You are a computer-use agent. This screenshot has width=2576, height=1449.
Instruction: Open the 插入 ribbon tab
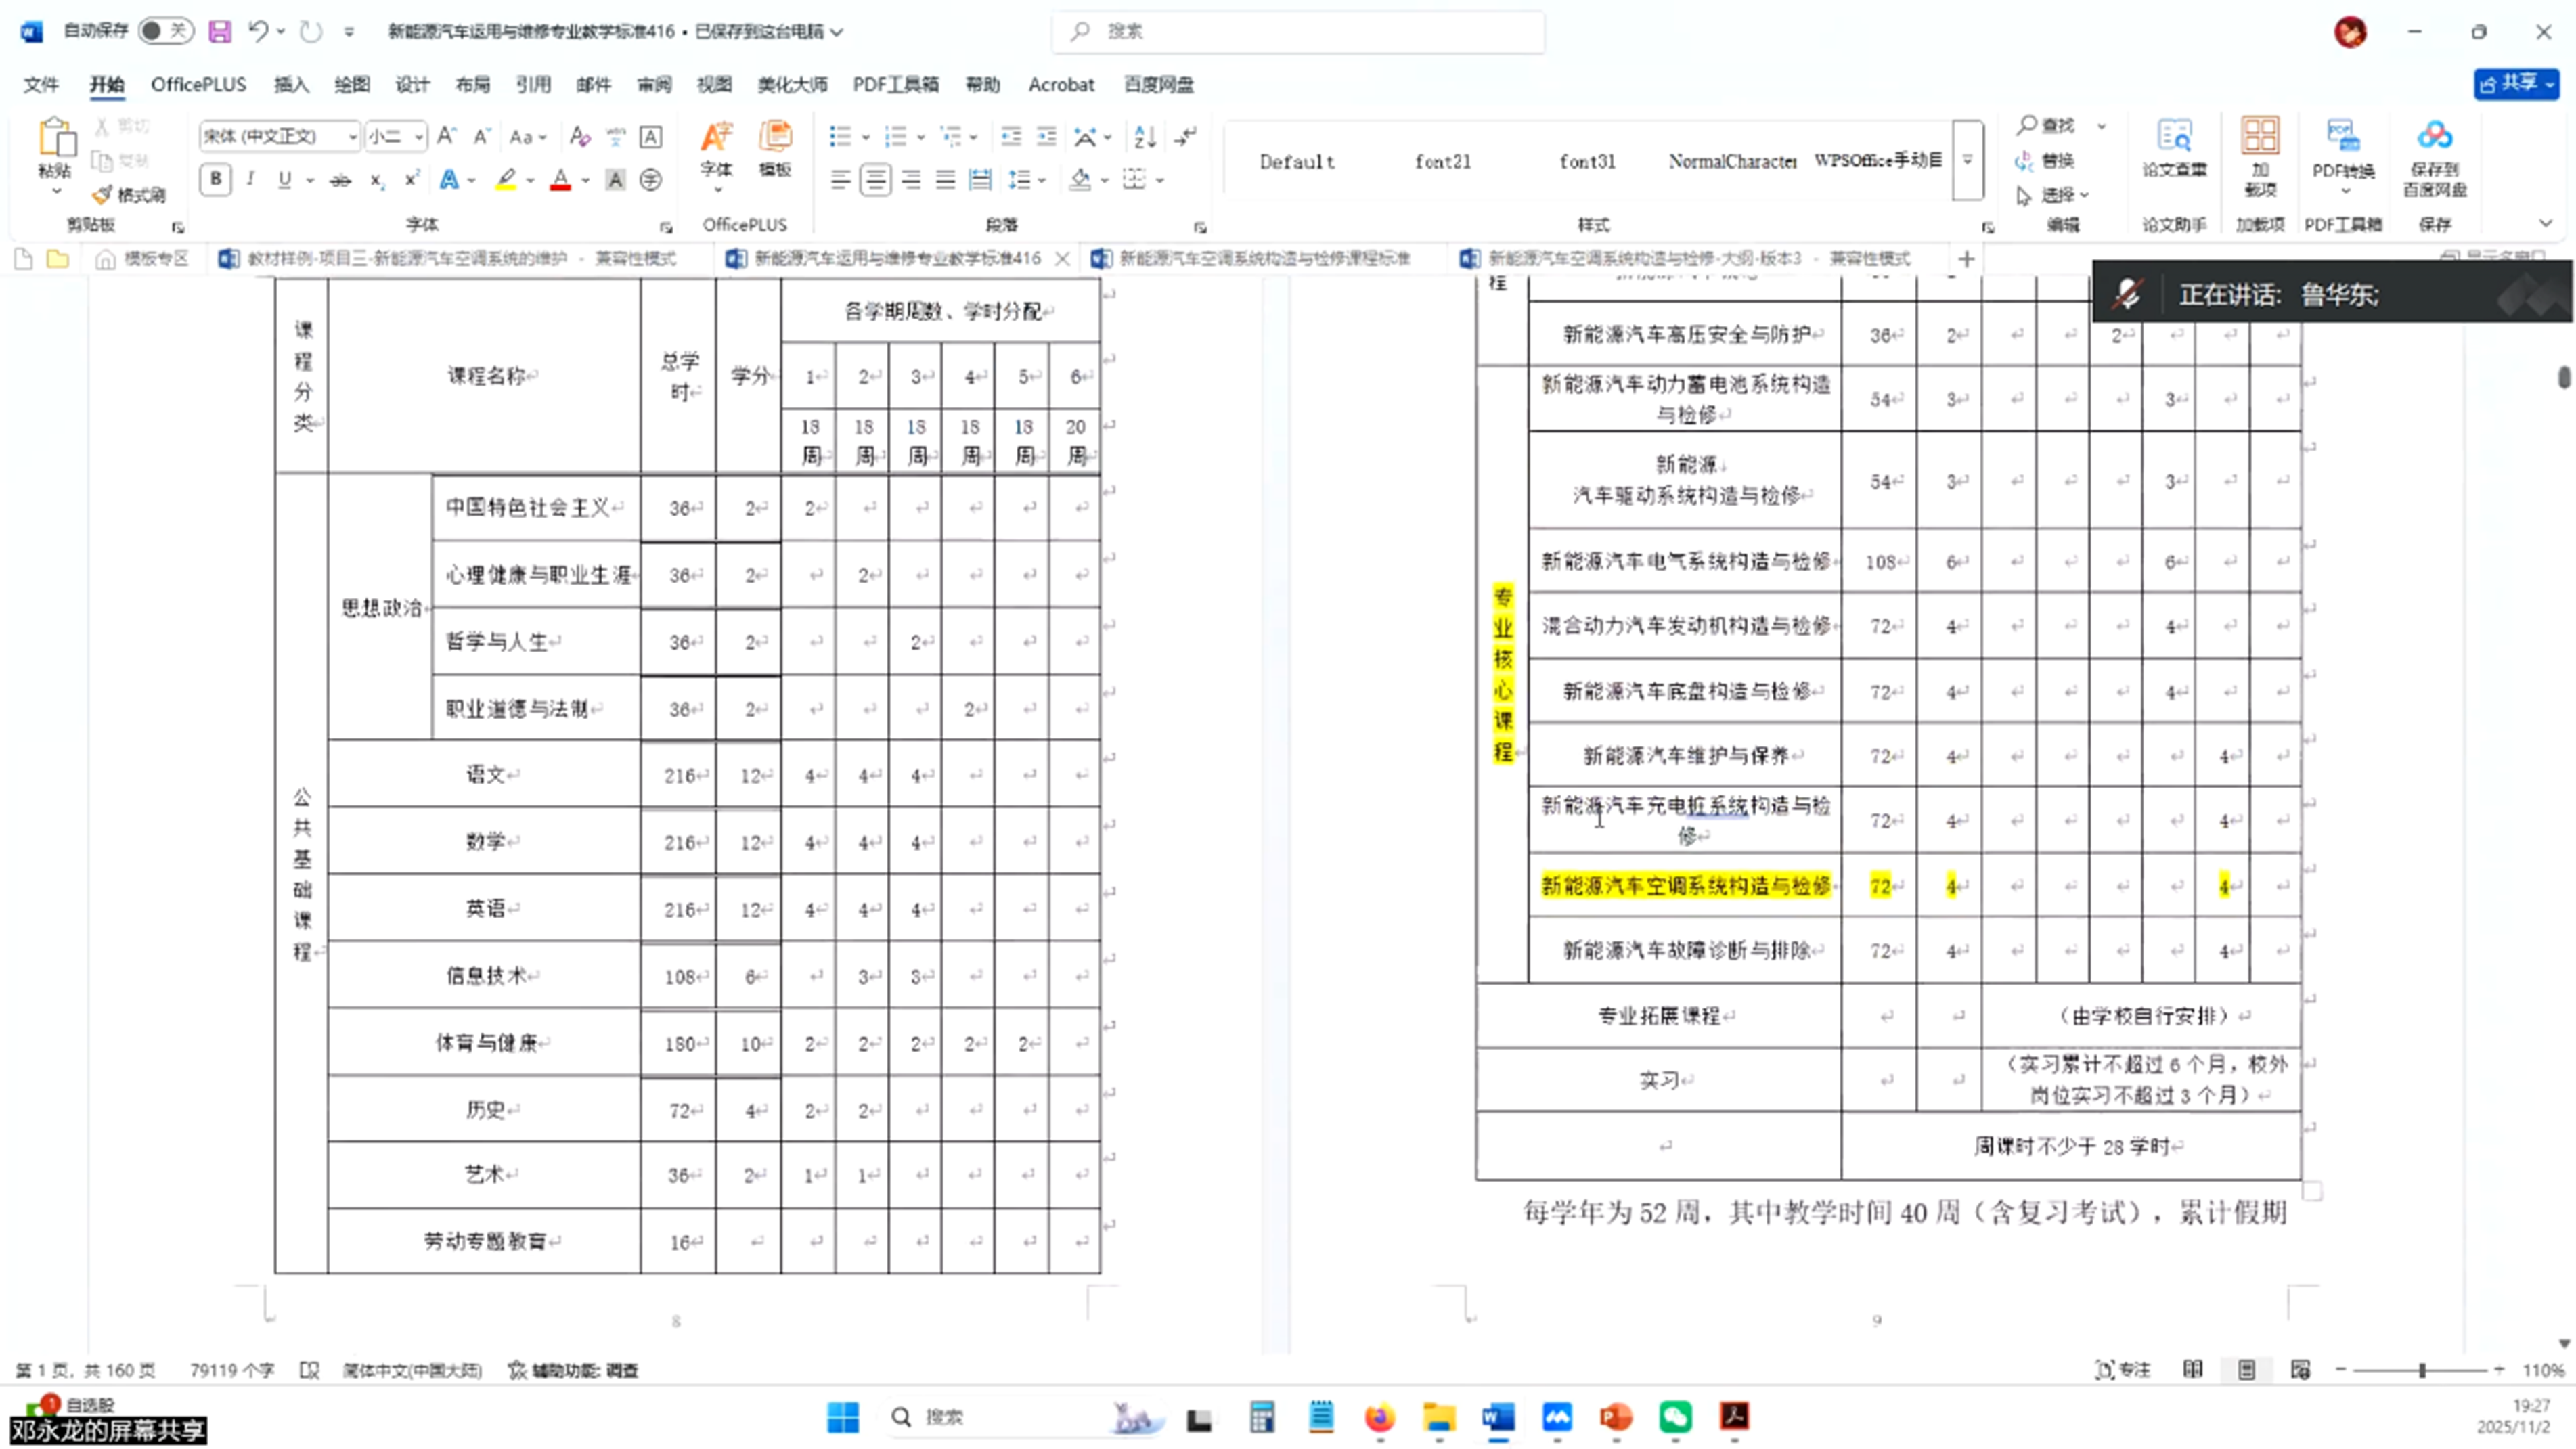pos(291,84)
